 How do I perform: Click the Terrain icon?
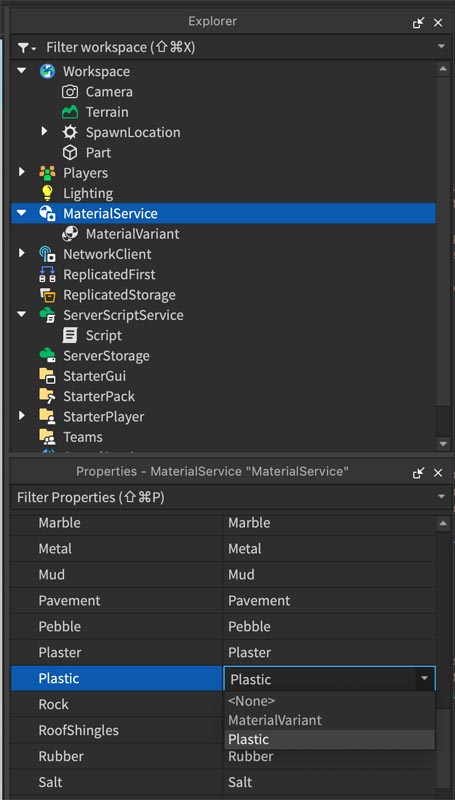click(x=70, y=112)
